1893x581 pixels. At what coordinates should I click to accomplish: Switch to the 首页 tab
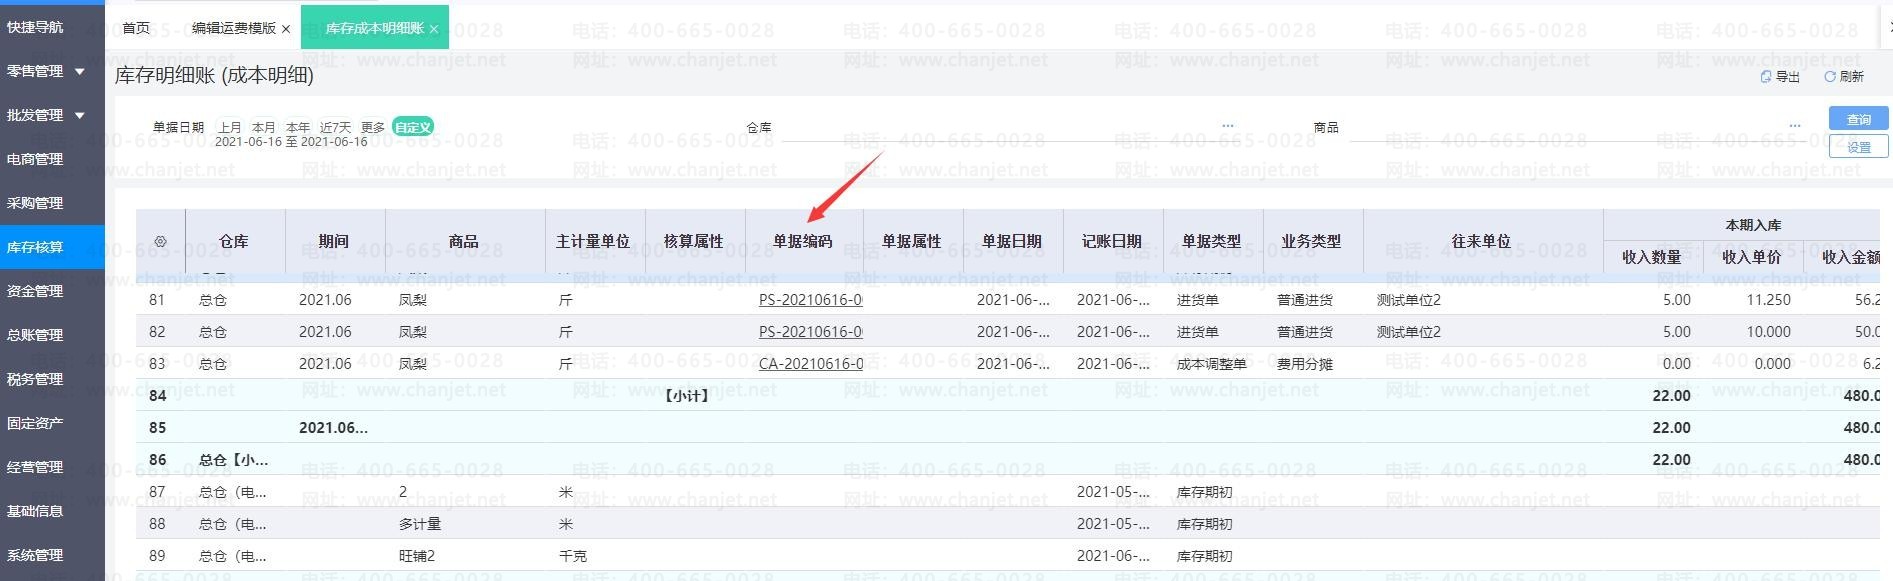click(x=136, y=28)
